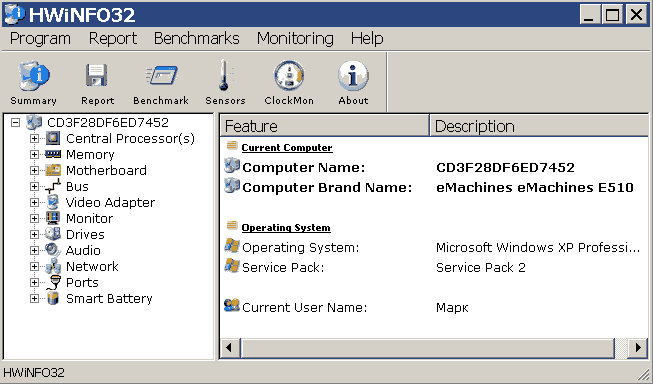653x384 pixels.
Task: Open the Benchmarks menu
Action: tap(197, 39)
